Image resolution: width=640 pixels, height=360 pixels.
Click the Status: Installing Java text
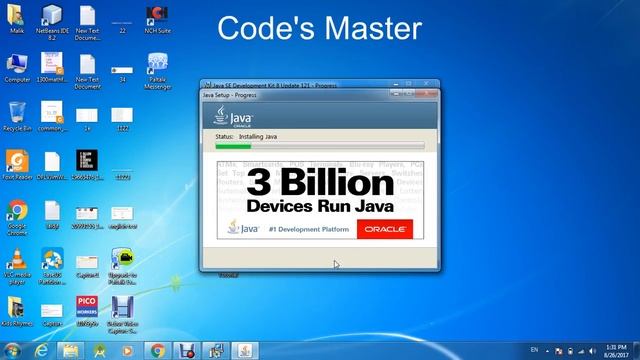(x=246, y=136)
